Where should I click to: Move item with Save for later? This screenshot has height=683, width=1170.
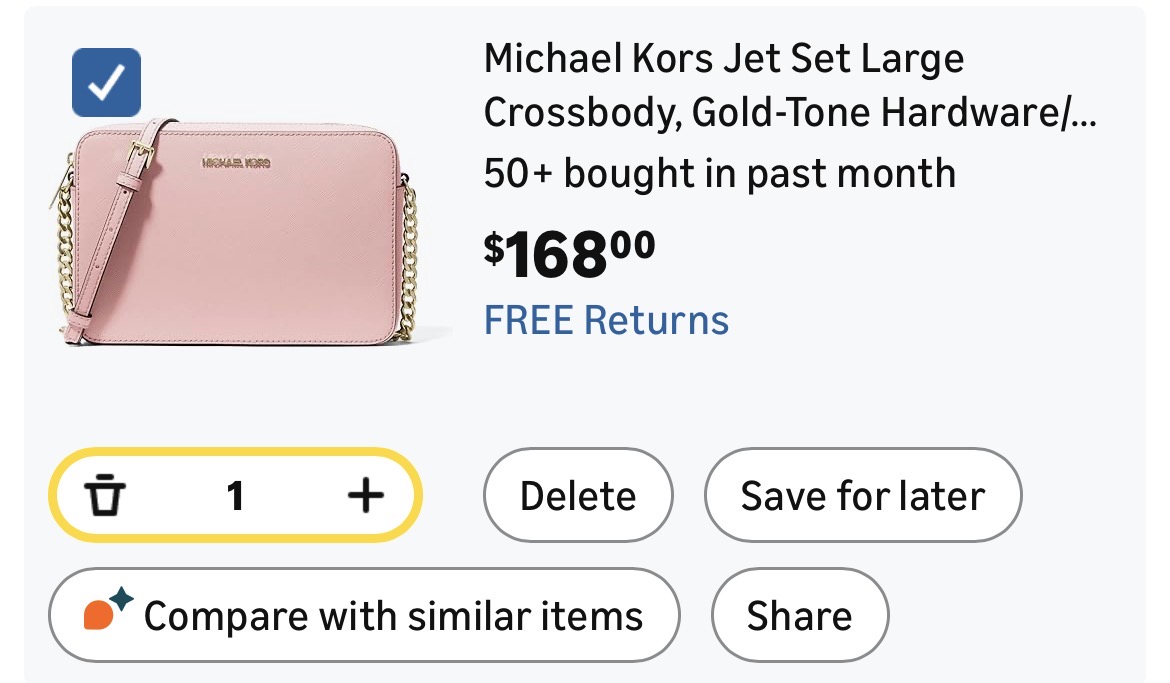[862, 496]
